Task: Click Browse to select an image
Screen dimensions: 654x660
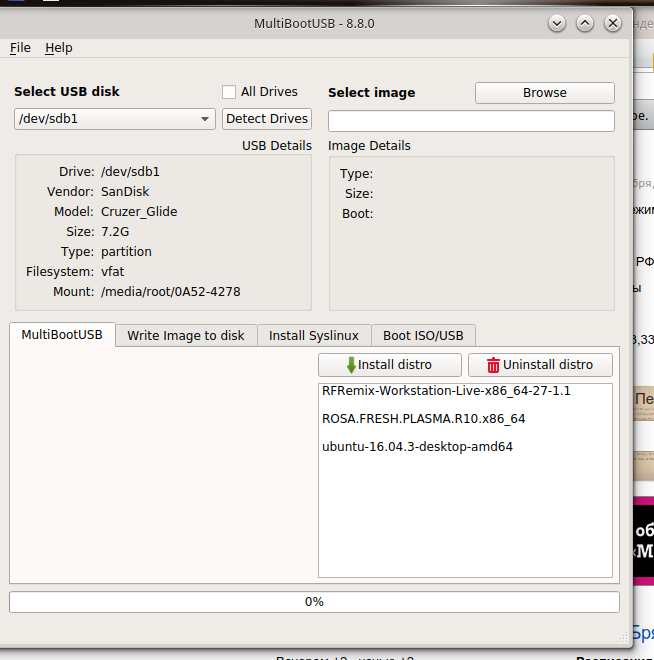Action: pyautogui.click(x=544, y=93)
